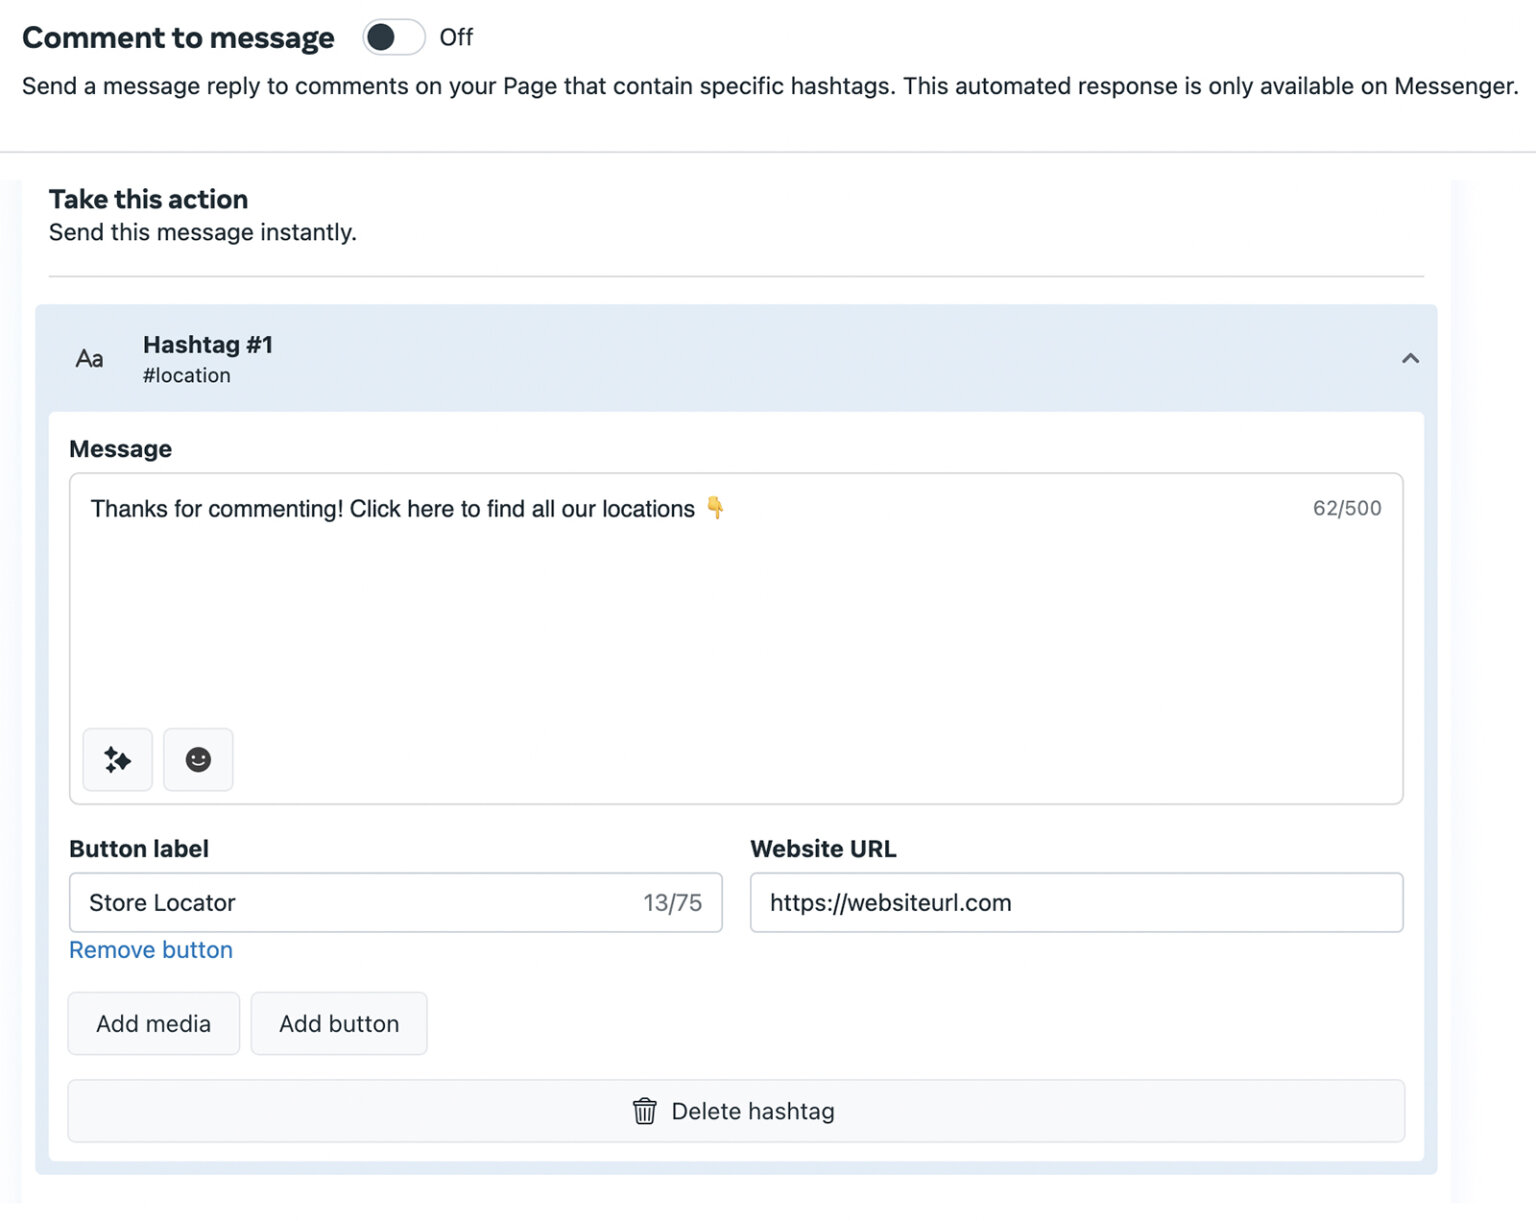Collapse the Hashtag #1 section with the chevron
The image size is (1536, 1221).
1411,357
